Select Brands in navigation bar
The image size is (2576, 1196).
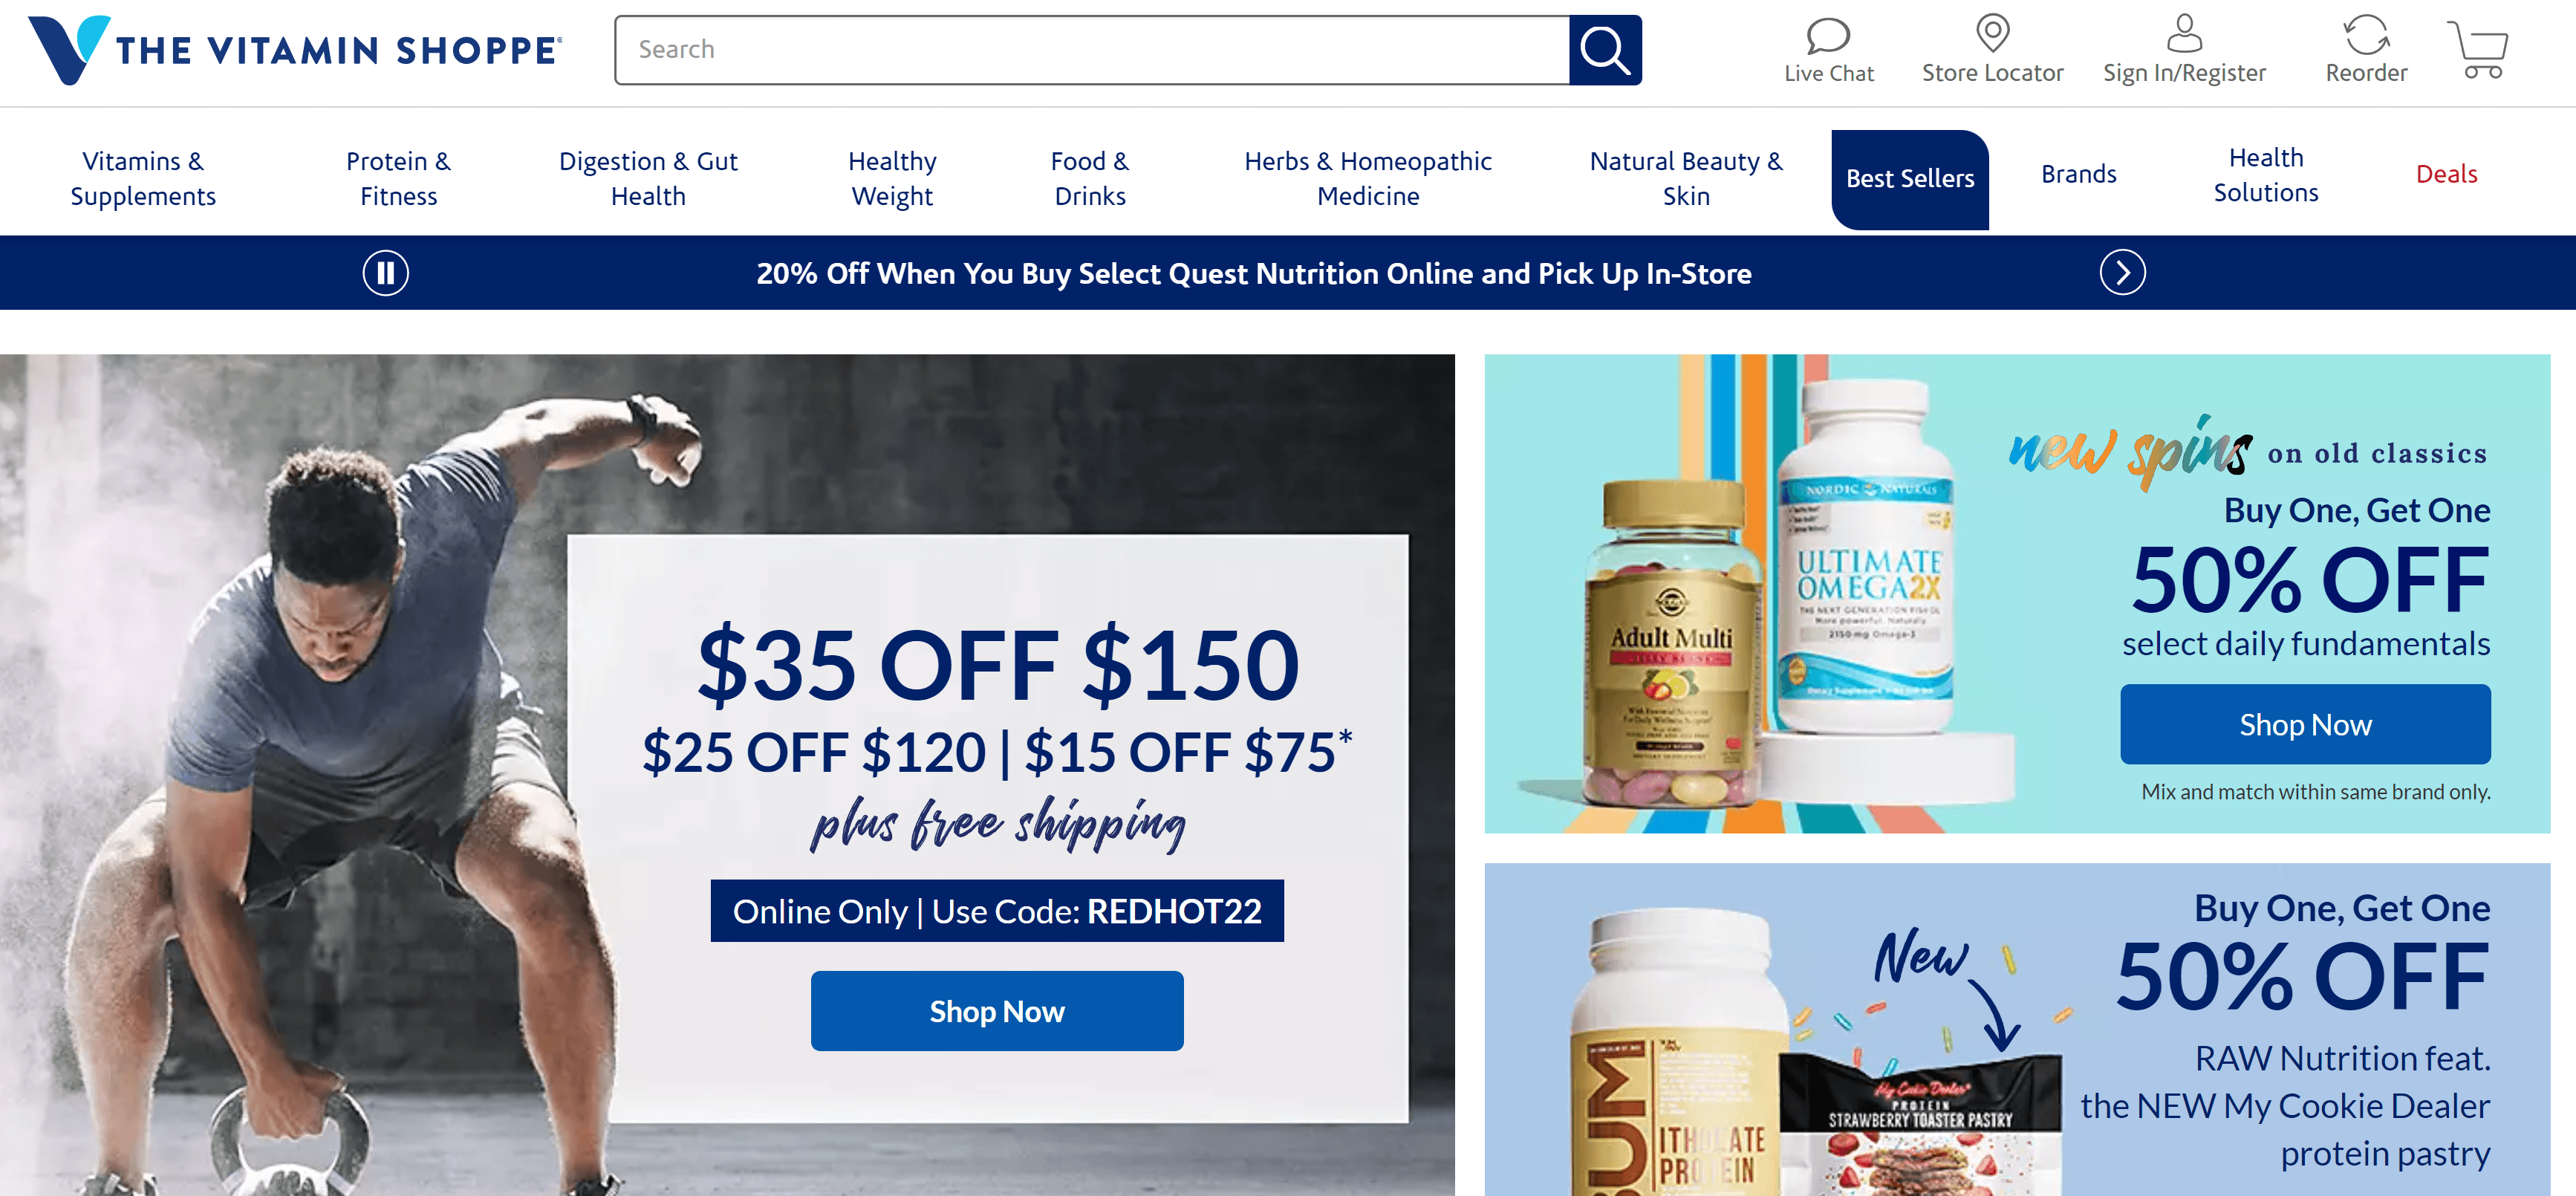pos(2078,174)
